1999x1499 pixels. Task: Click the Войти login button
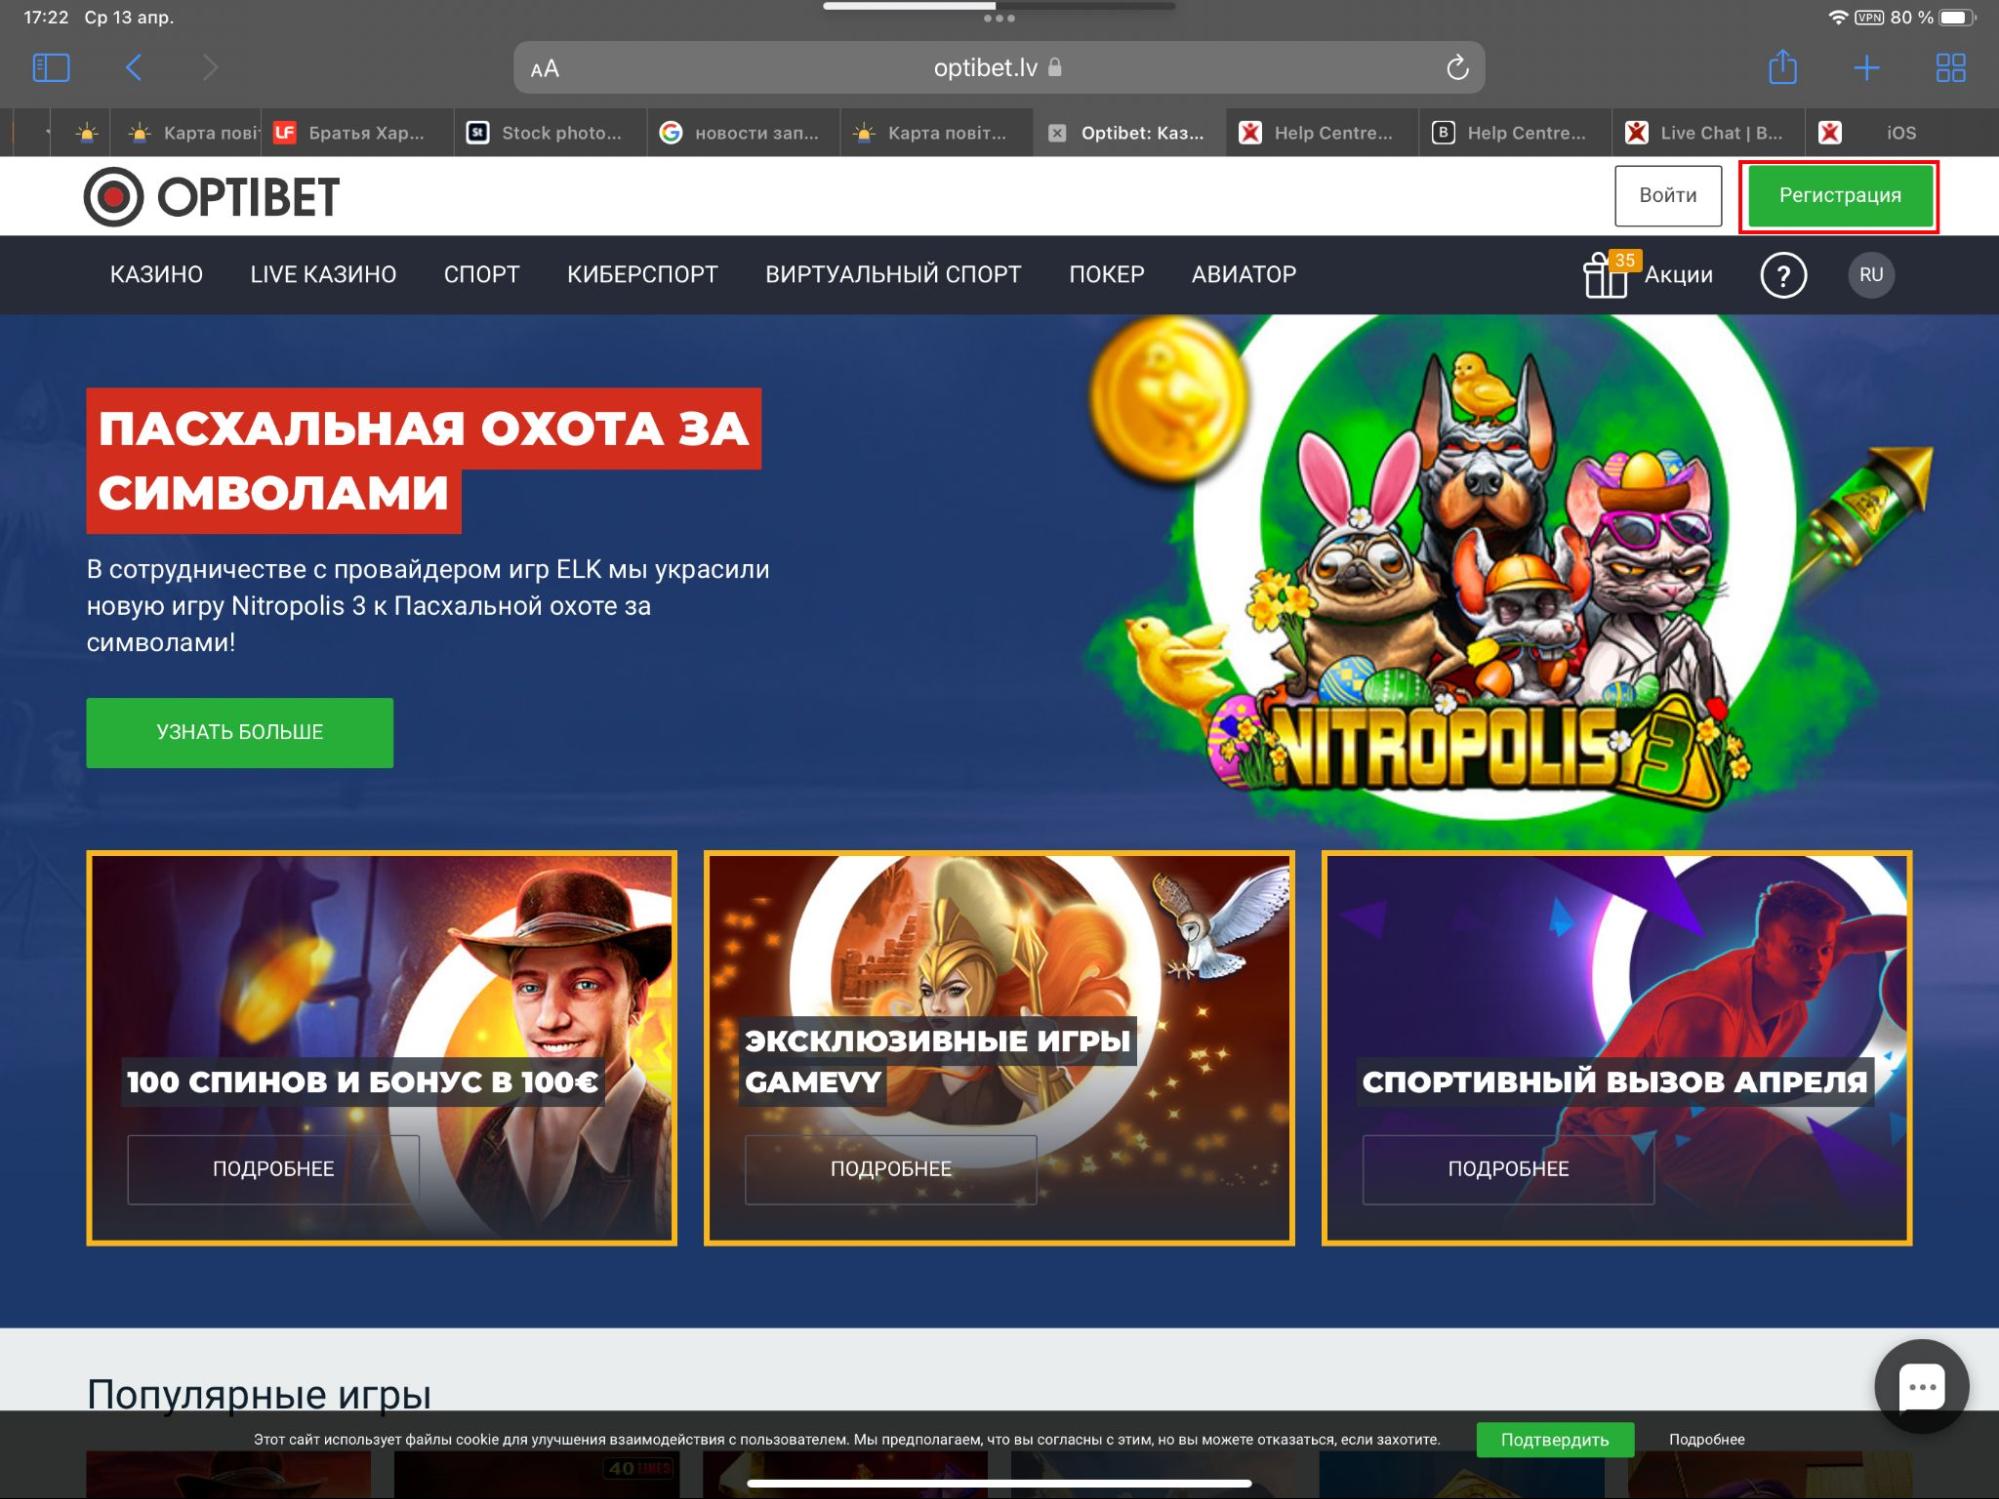(1668, 195)
